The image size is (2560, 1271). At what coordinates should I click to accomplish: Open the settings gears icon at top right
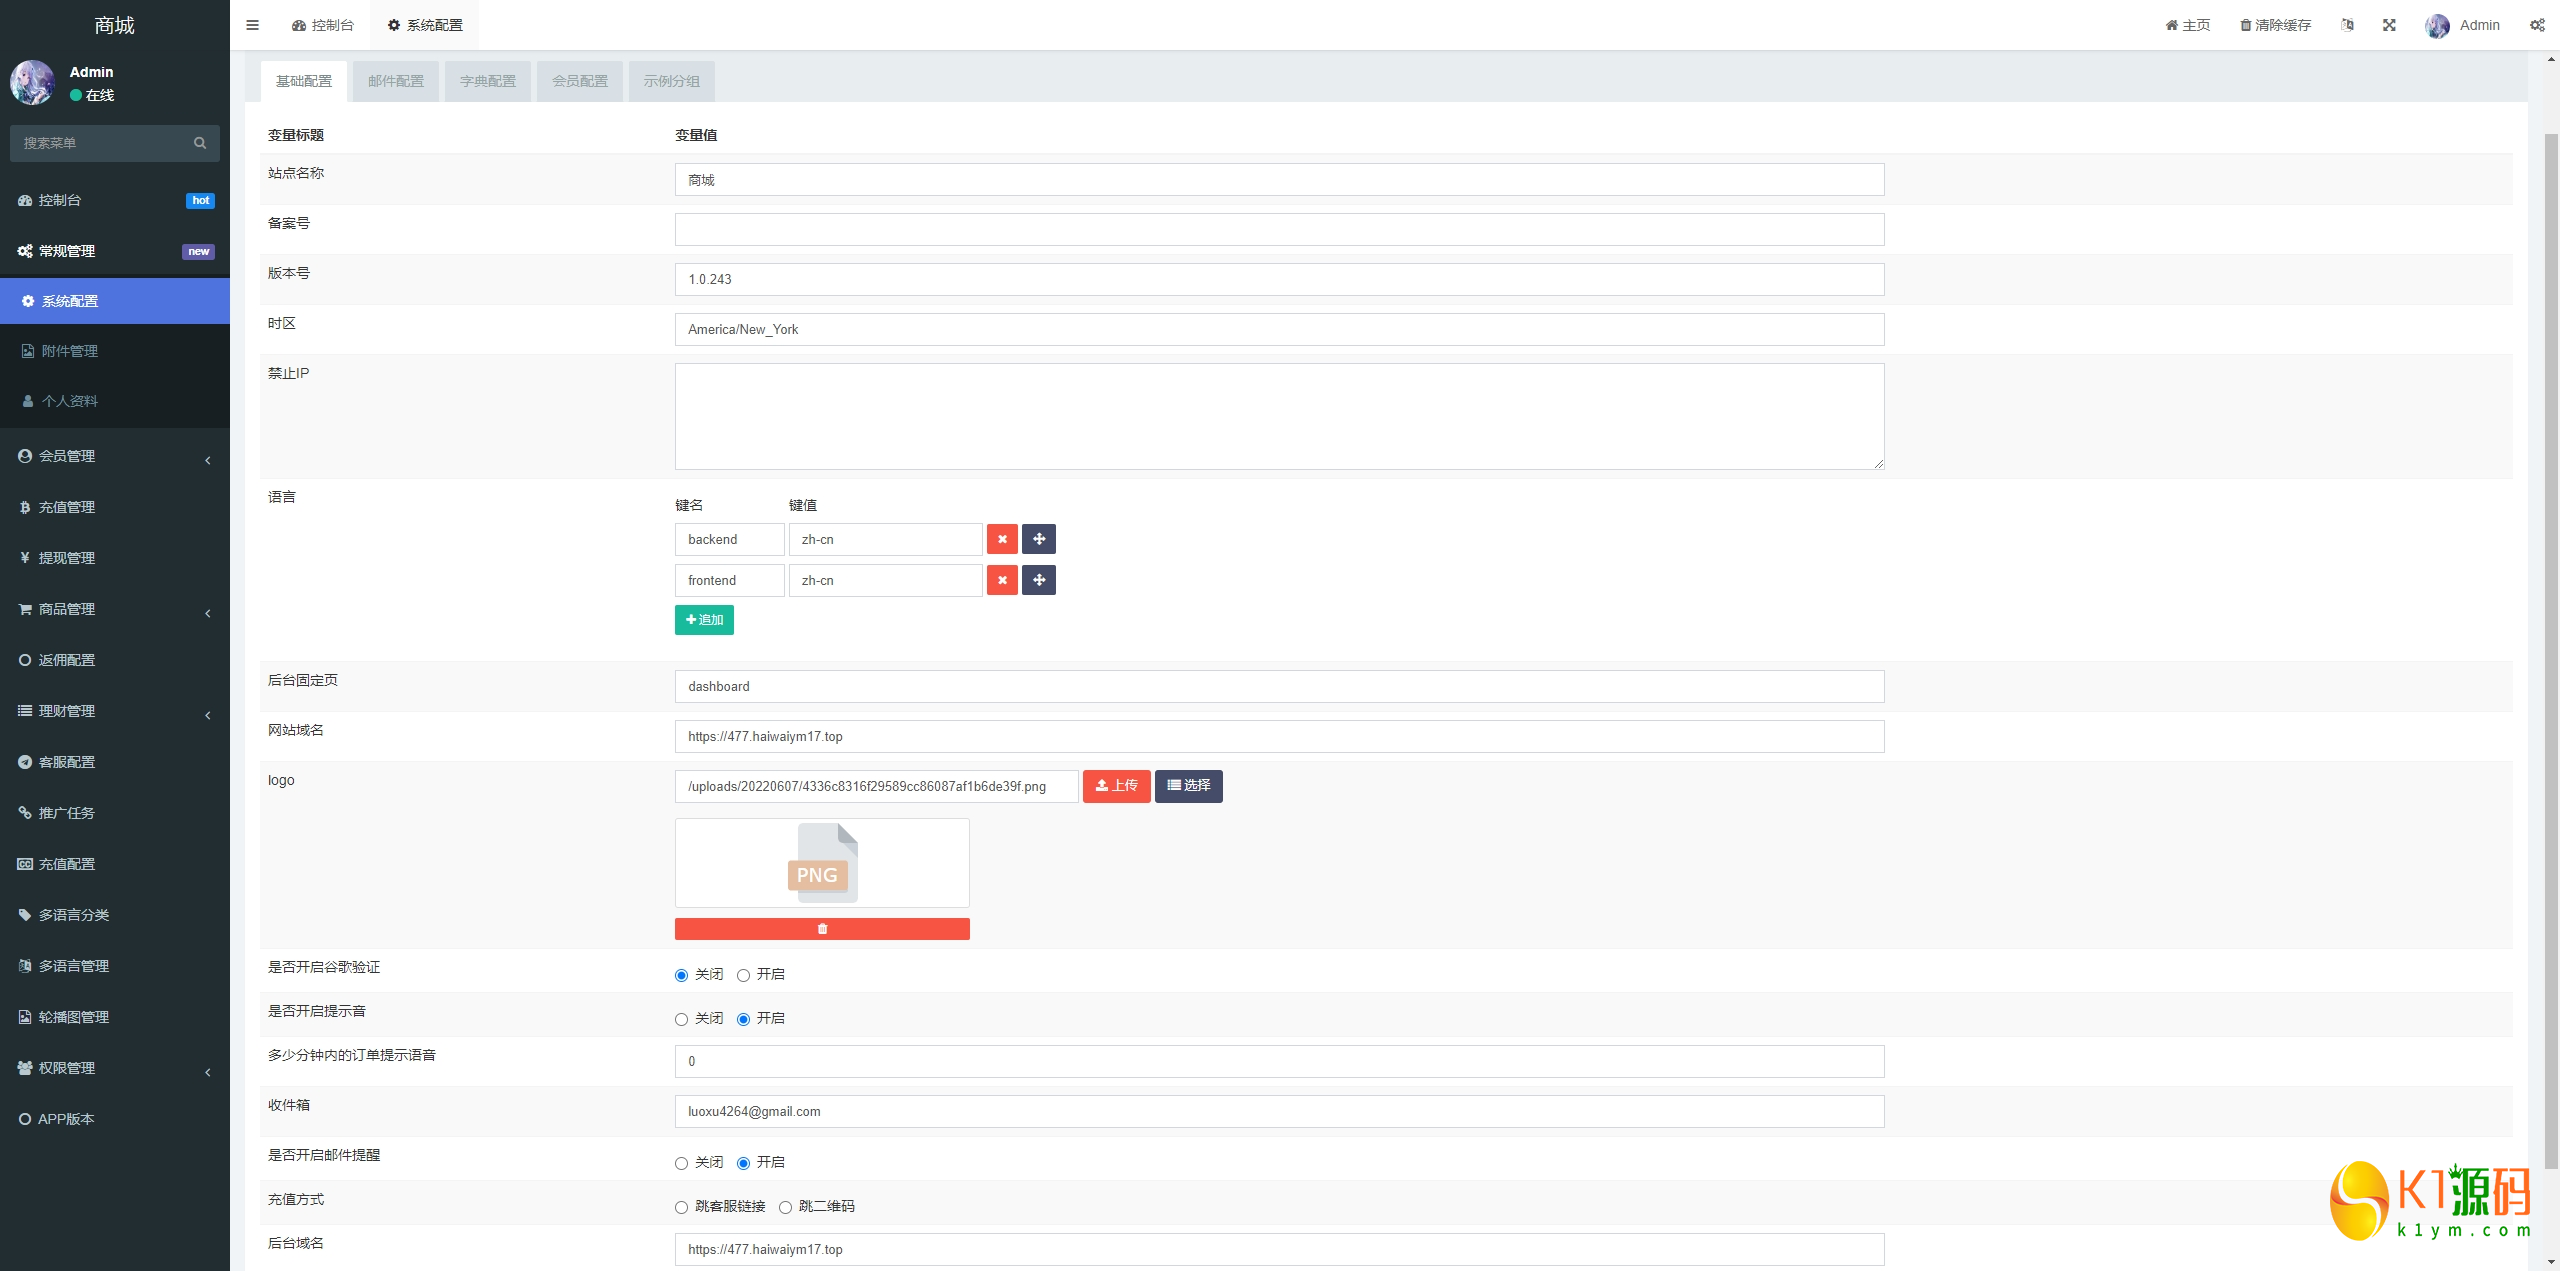point(2537,25)
